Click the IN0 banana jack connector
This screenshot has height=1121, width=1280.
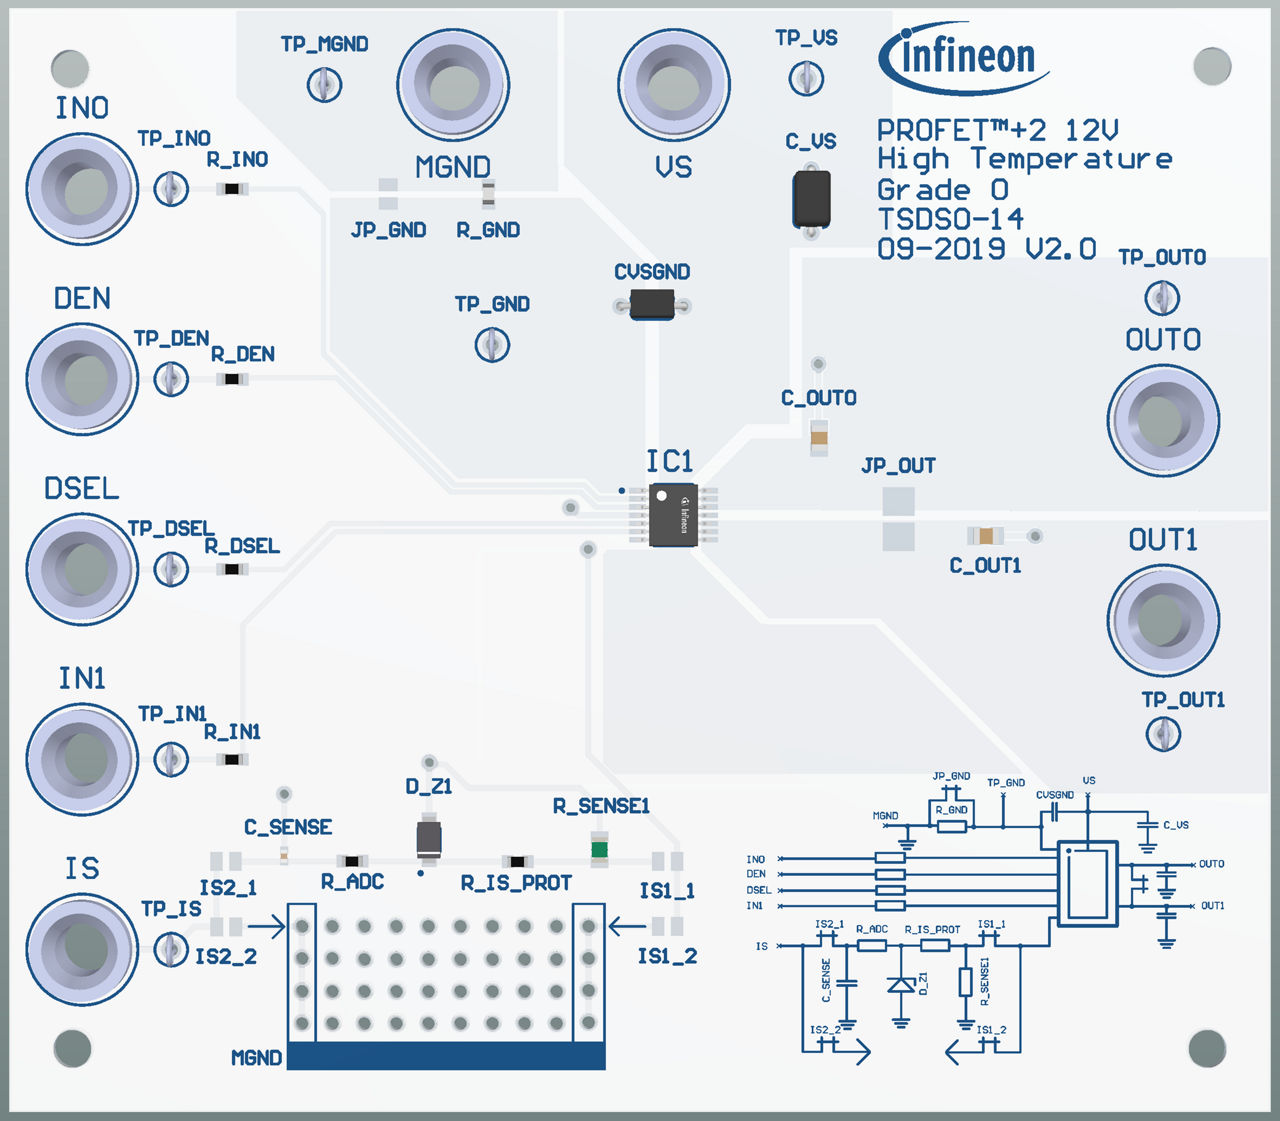click(82, 189)
